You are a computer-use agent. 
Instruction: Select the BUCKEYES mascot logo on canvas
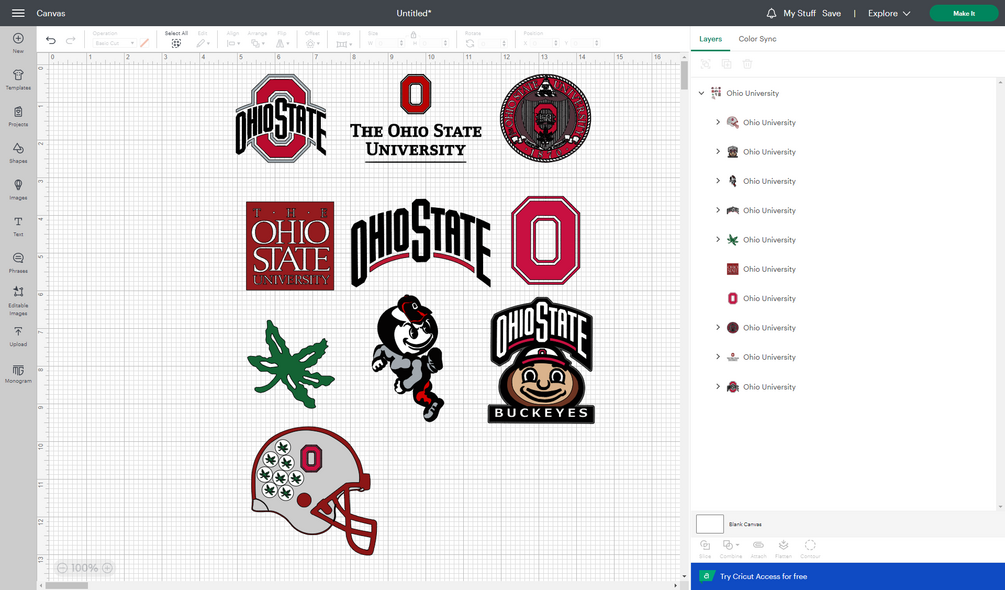(542, 360)
